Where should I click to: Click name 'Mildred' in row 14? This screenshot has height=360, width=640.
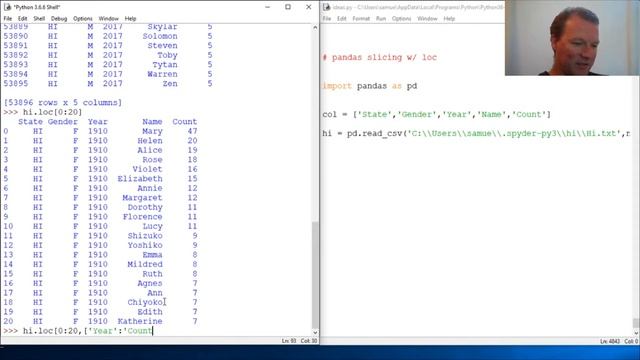tap(145, 264)
